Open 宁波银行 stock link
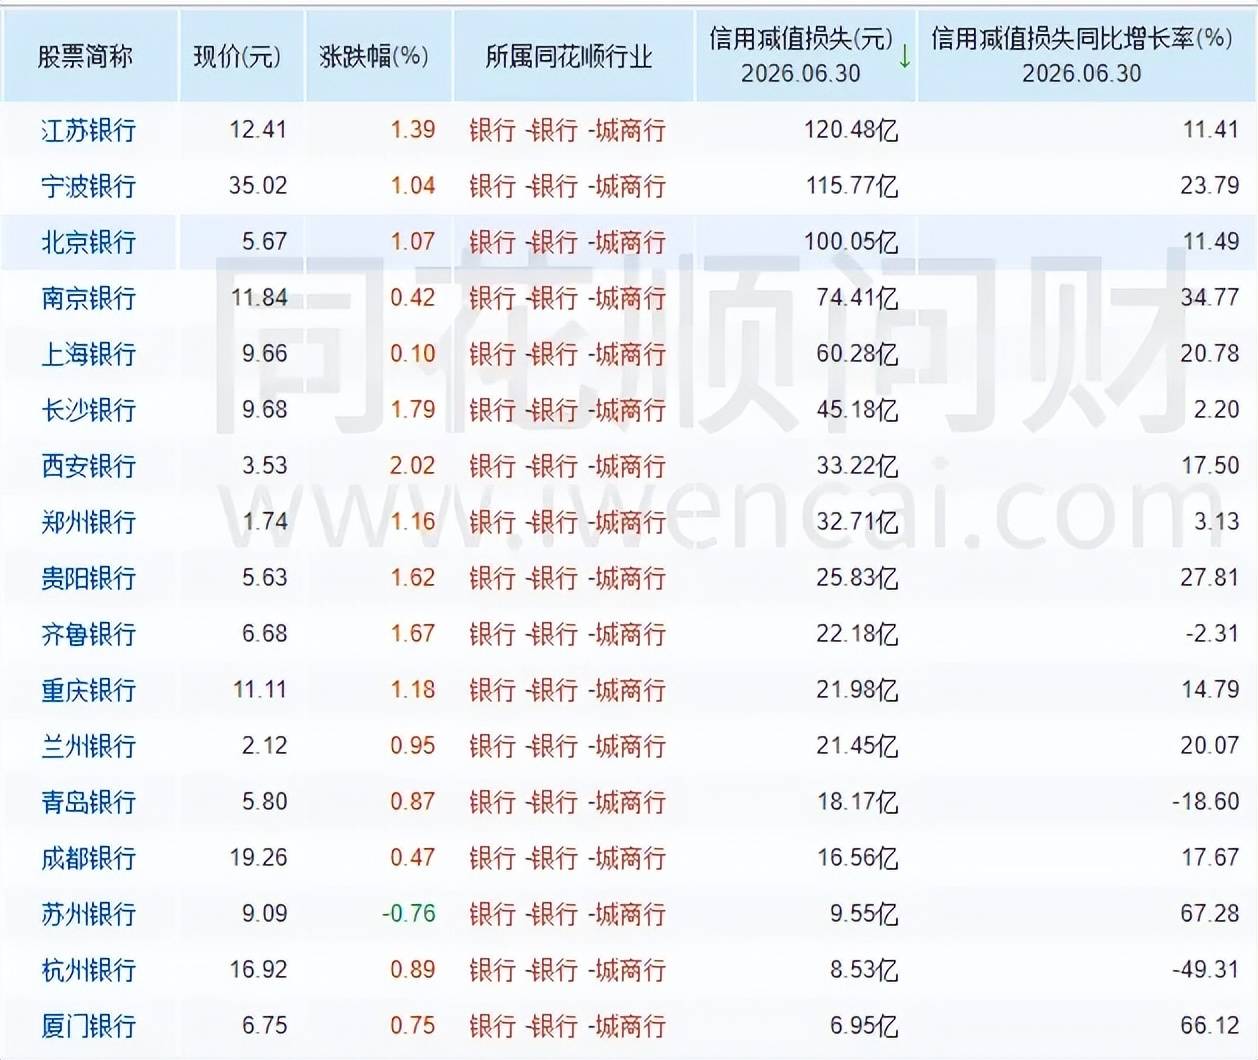The image size is (1258, 1060). 88,186
